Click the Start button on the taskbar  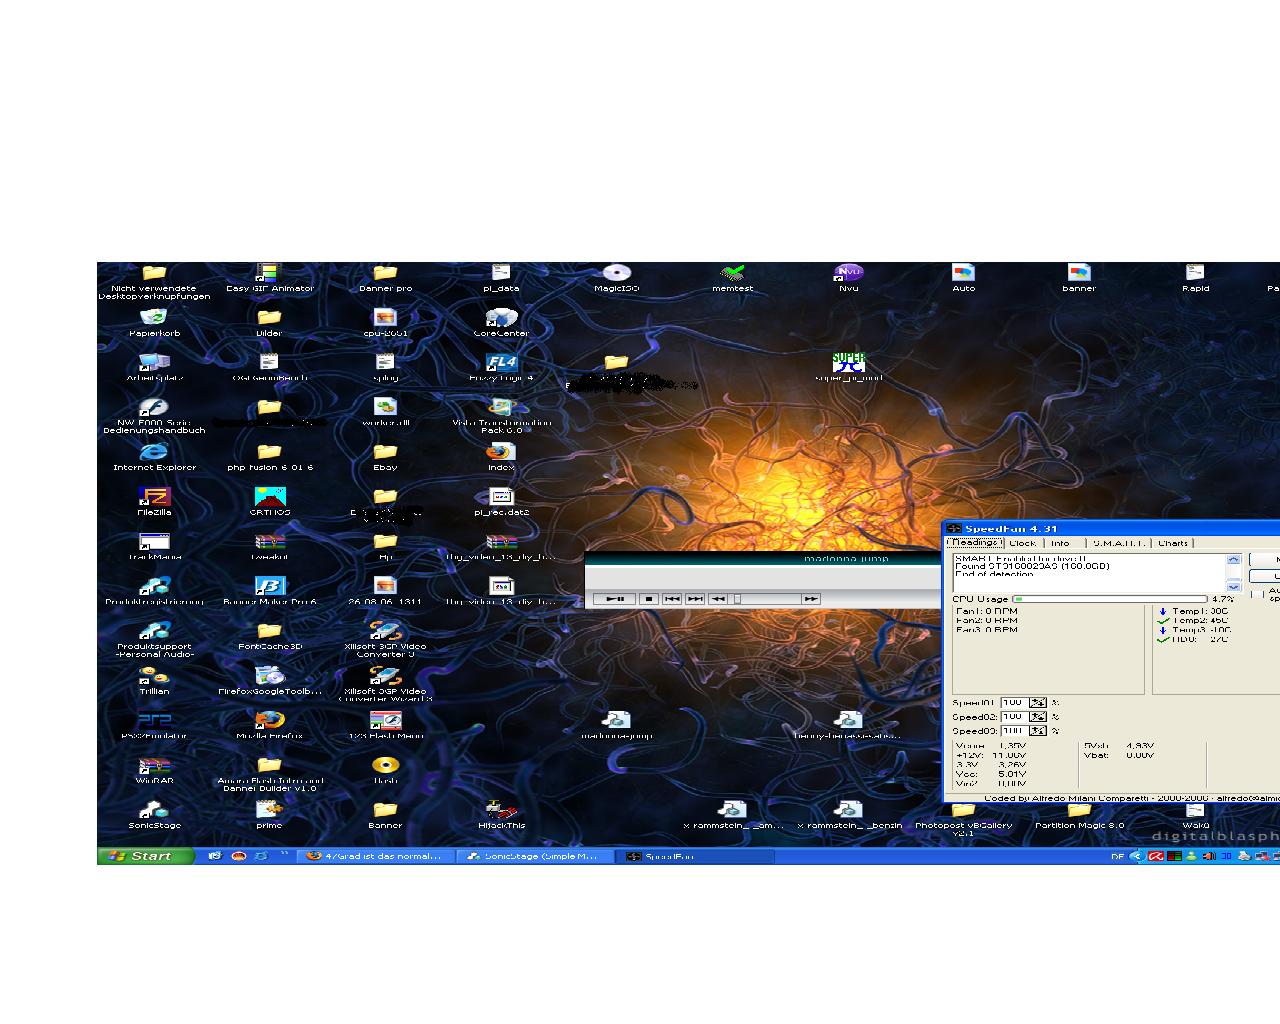[145, 856]
